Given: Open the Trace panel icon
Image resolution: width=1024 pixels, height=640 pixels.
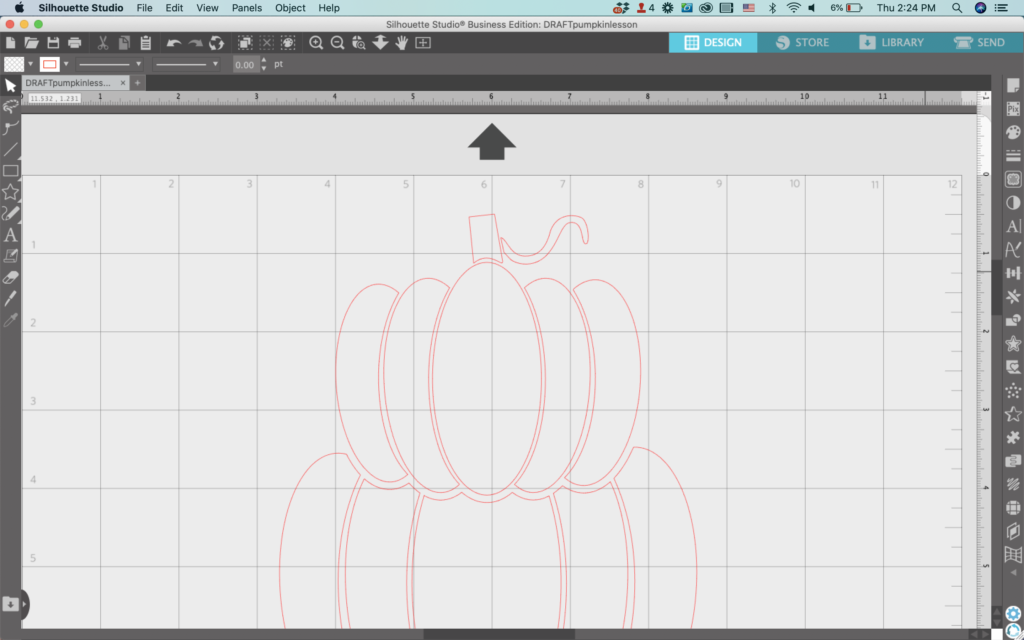Looking at the screenshot, I should 1013,180.
